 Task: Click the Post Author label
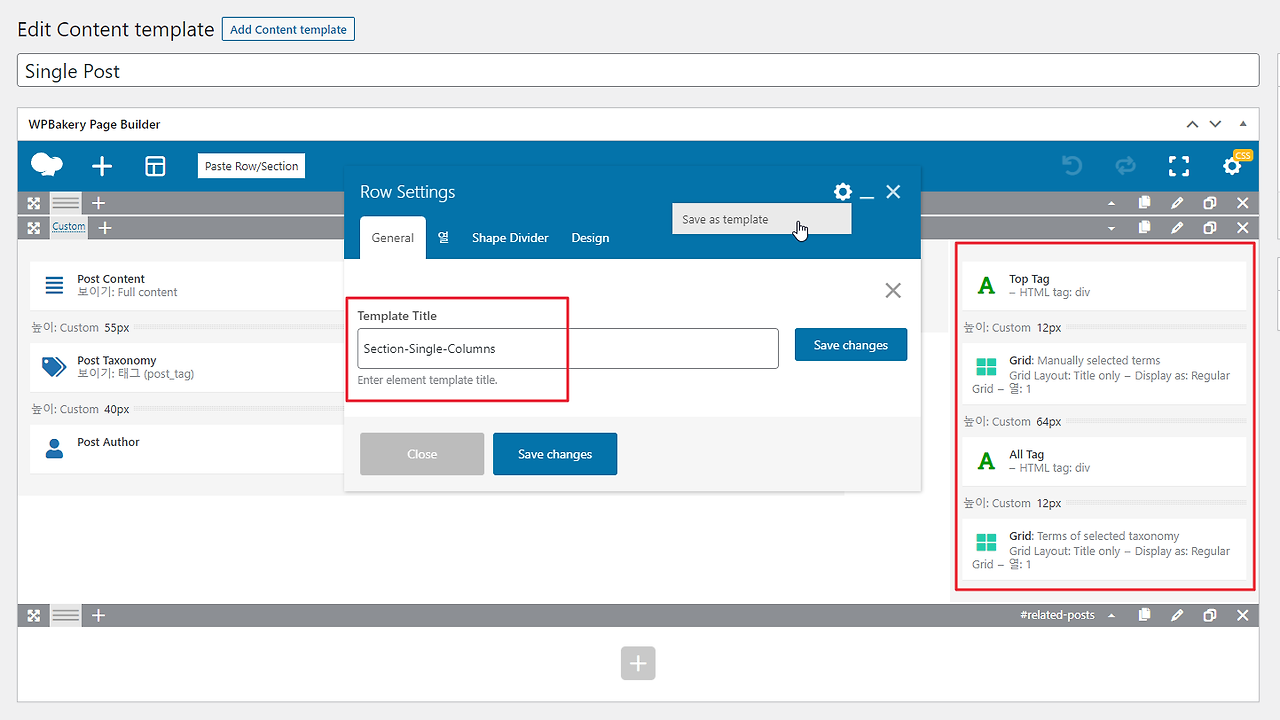pyautogui.click(x=108, y=442)
